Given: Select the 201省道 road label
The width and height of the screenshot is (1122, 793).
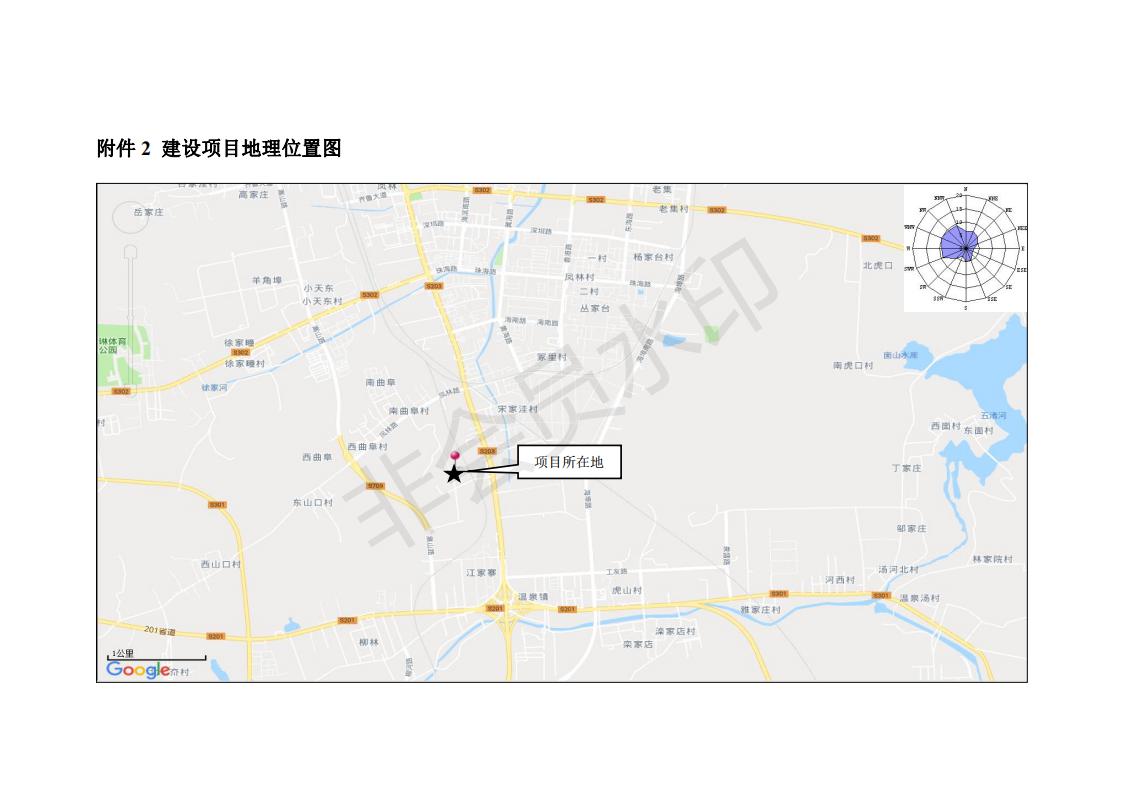Looking at the screenshot, I should (x=160, y=631).
